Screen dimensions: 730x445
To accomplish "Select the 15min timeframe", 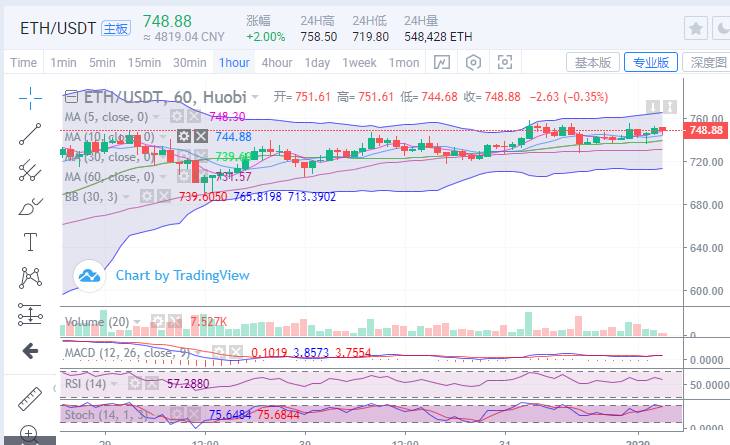I will point(144,62).
